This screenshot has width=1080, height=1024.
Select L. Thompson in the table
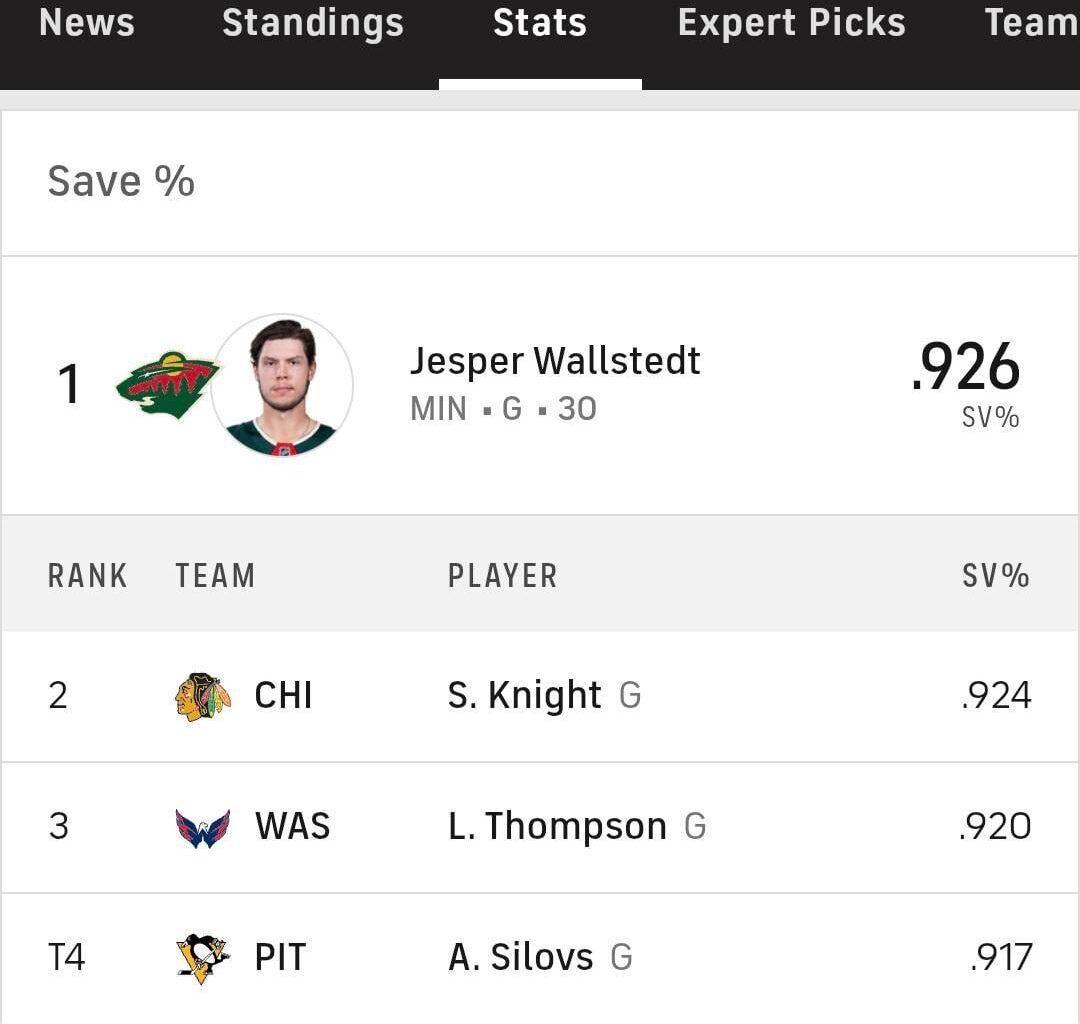[556, 826]
